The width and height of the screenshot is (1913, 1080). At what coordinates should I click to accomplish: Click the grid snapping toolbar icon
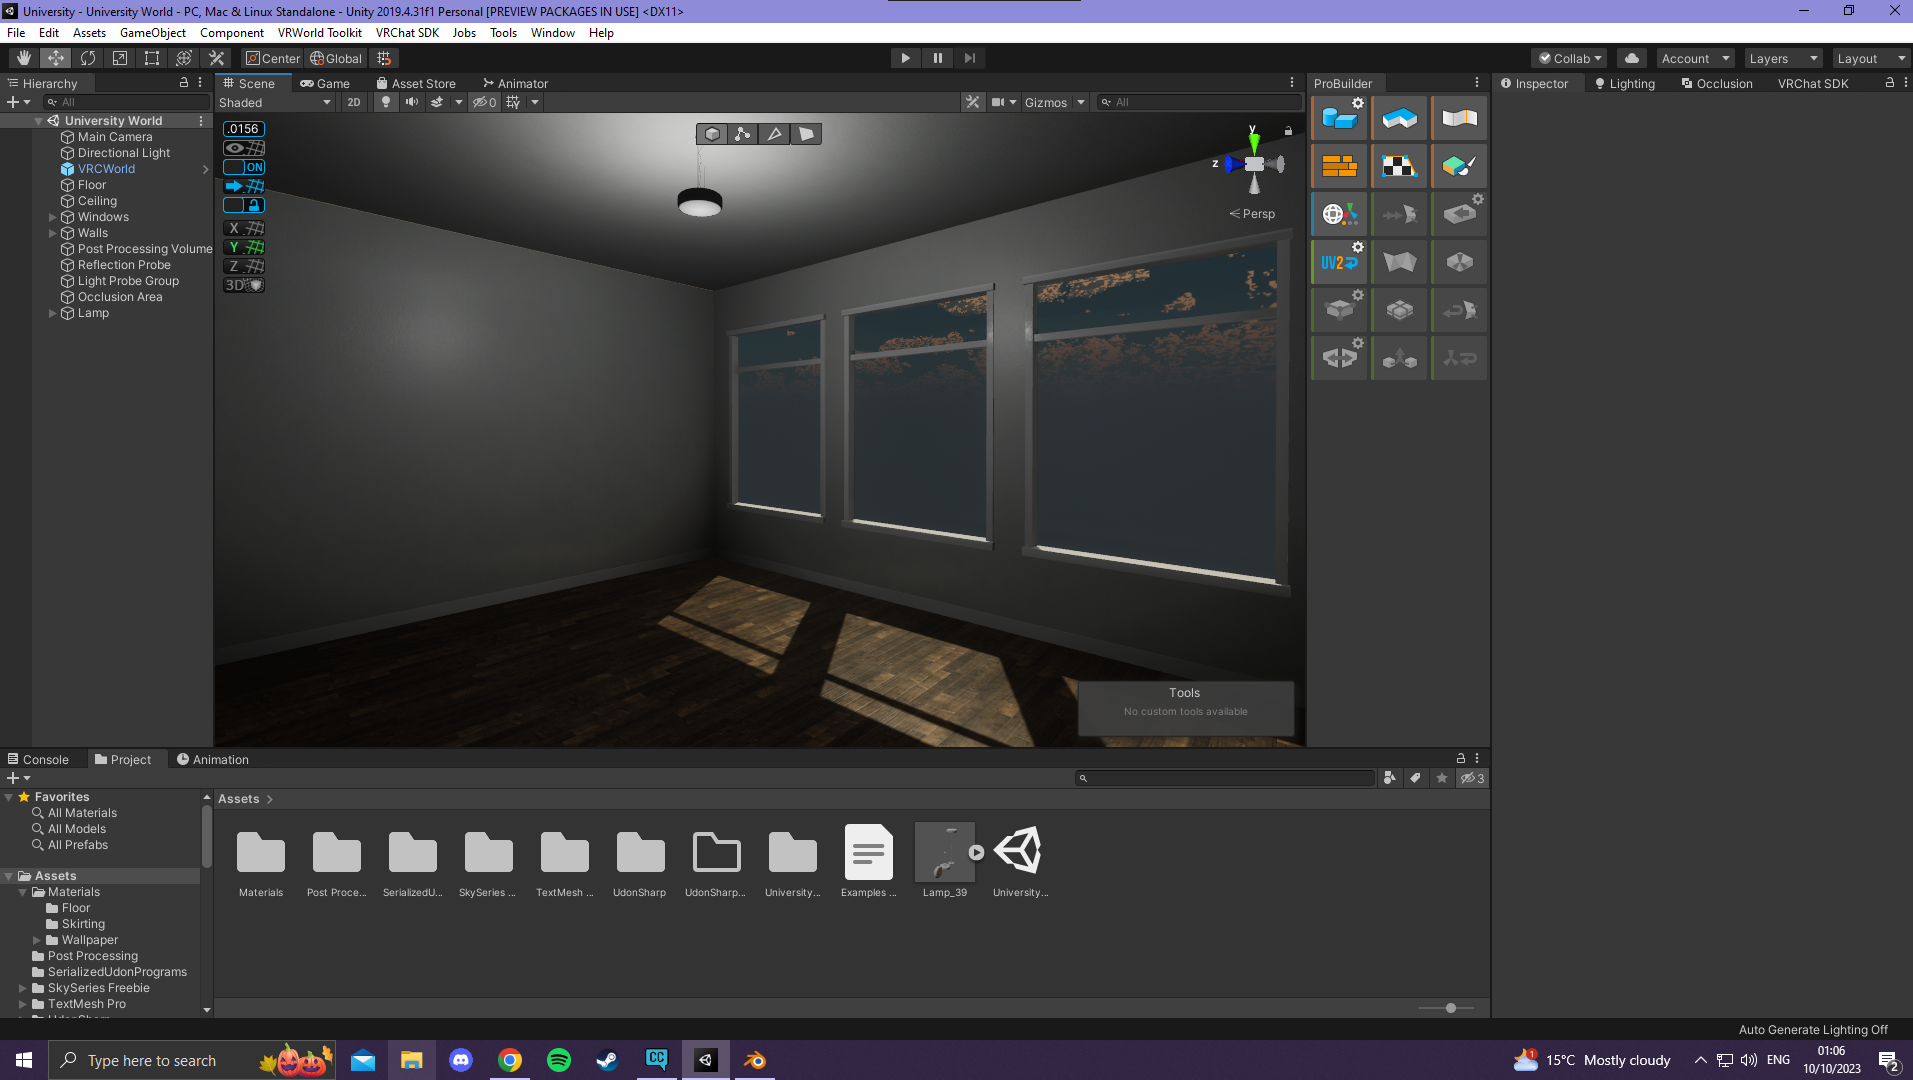384,58
